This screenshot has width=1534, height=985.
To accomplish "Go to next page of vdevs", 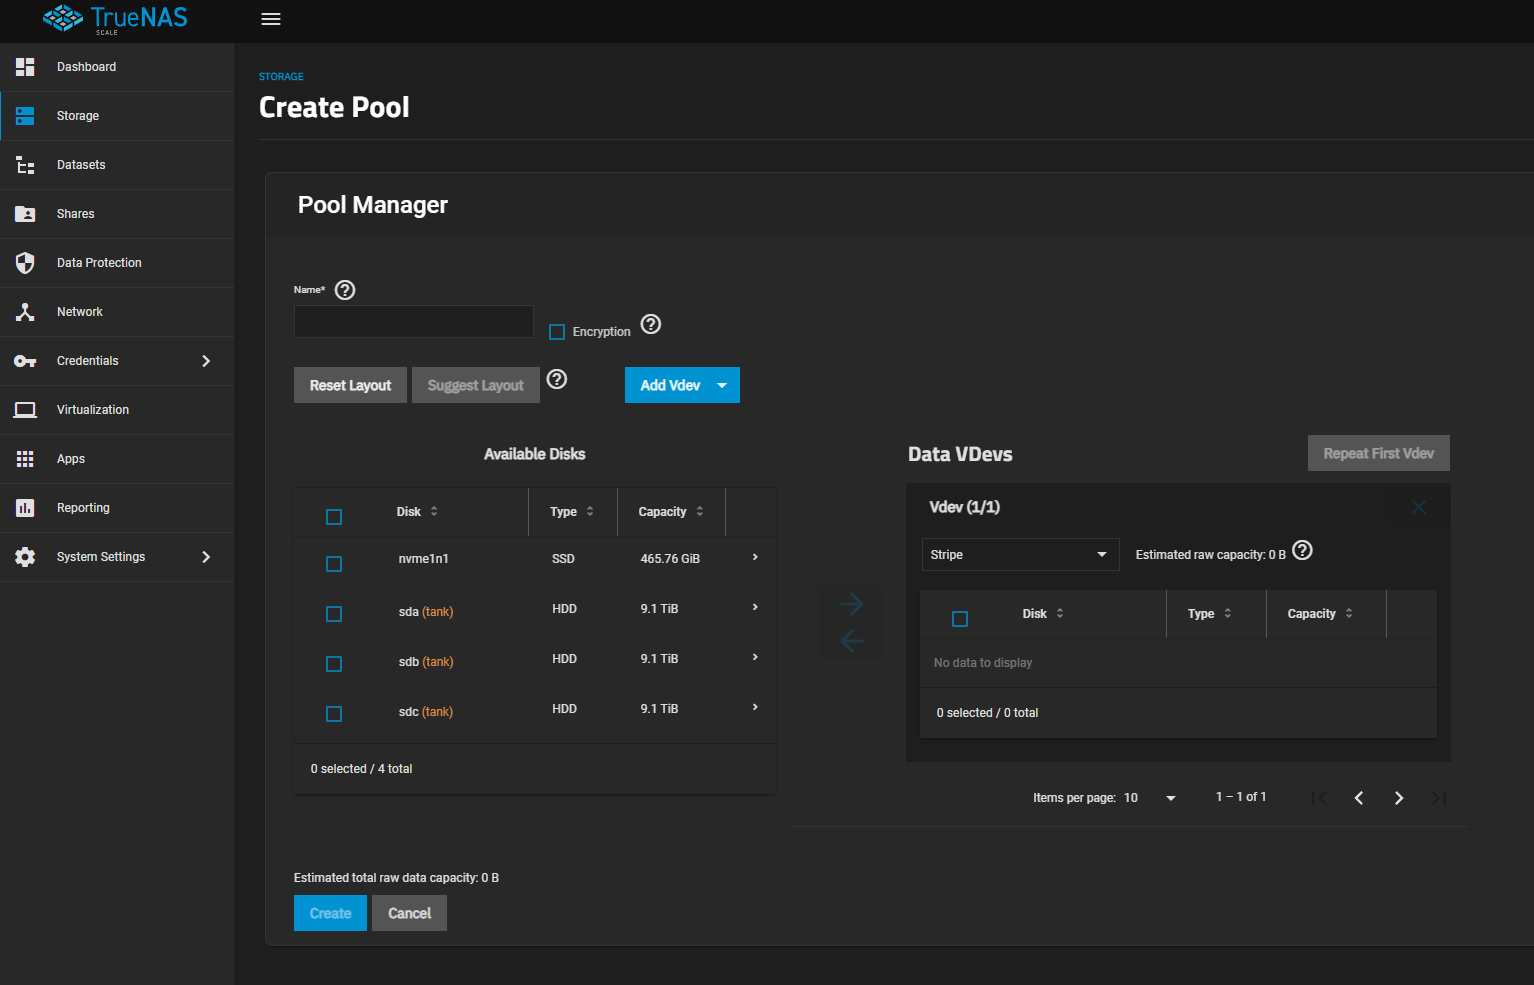I will tap(1399, 798).
